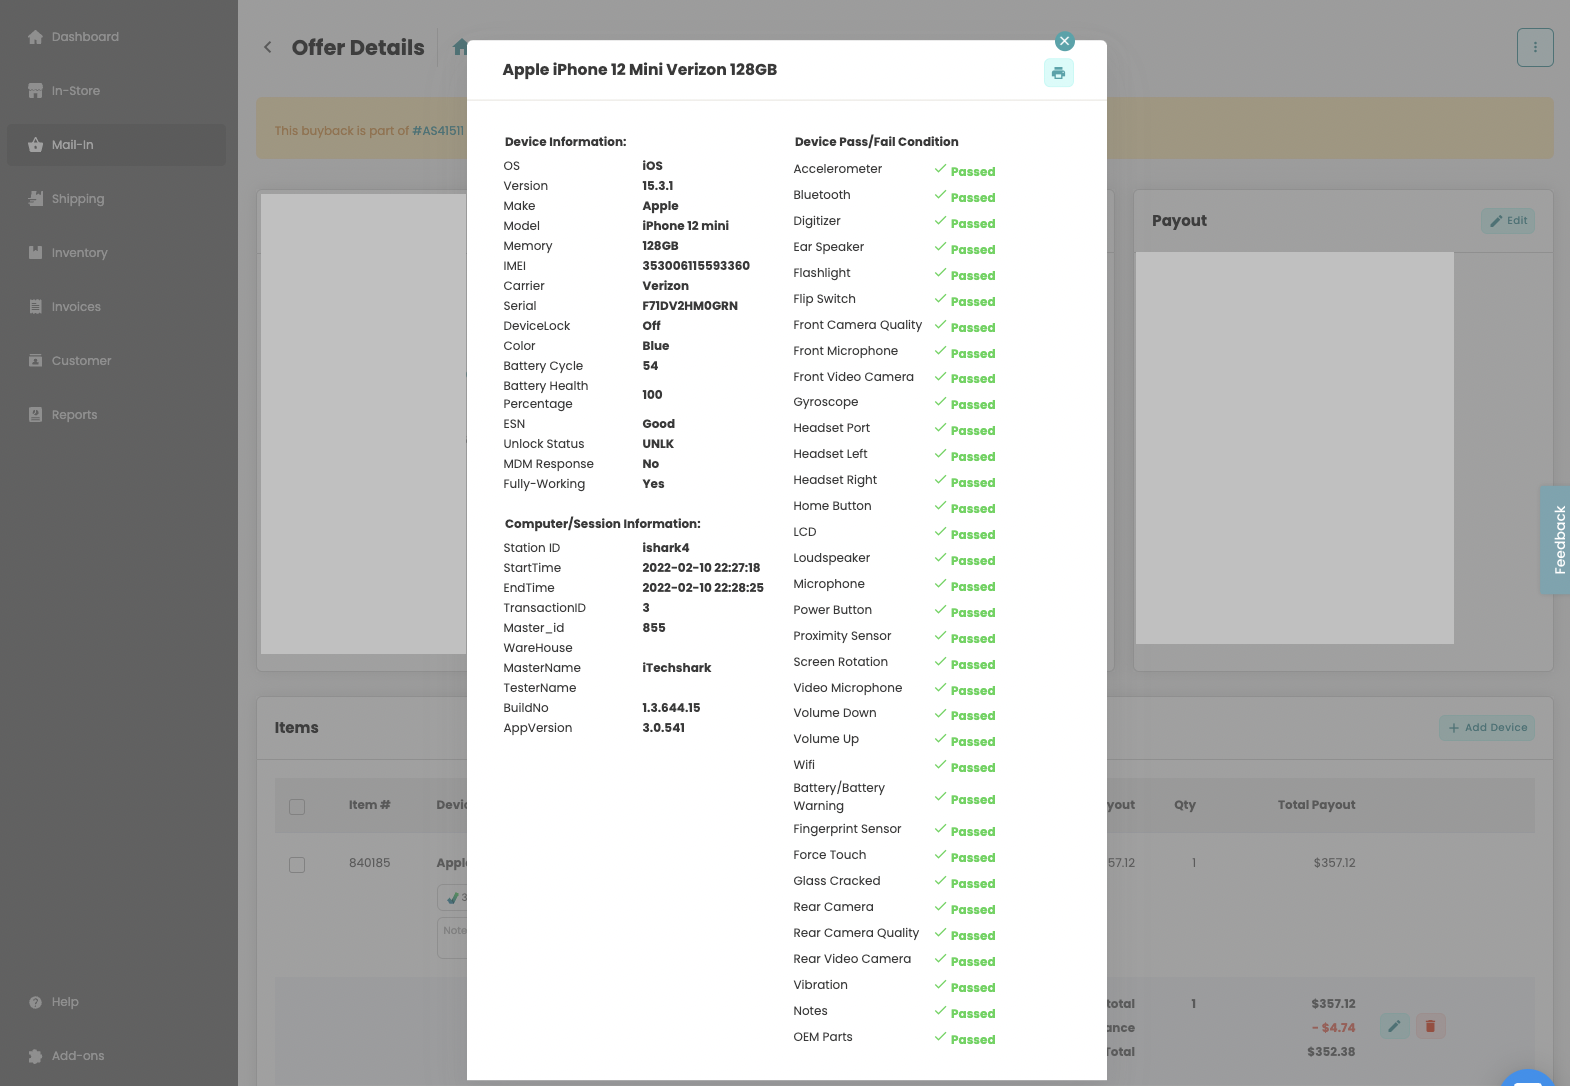Click the OEM Parts Passed status
The width and height of the screenshot is (1570, 1086).
(965, 1039)
